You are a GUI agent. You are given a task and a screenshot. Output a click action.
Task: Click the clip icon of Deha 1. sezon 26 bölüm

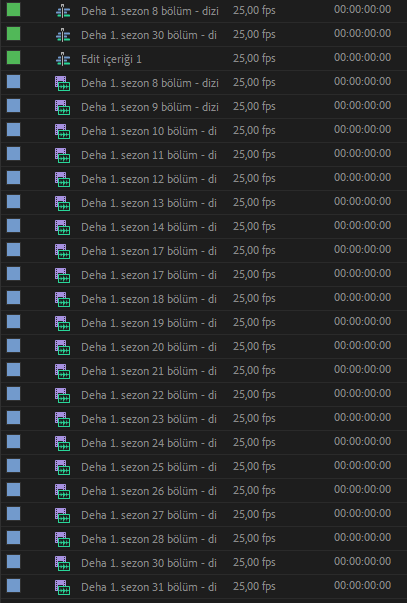point(62,491)
